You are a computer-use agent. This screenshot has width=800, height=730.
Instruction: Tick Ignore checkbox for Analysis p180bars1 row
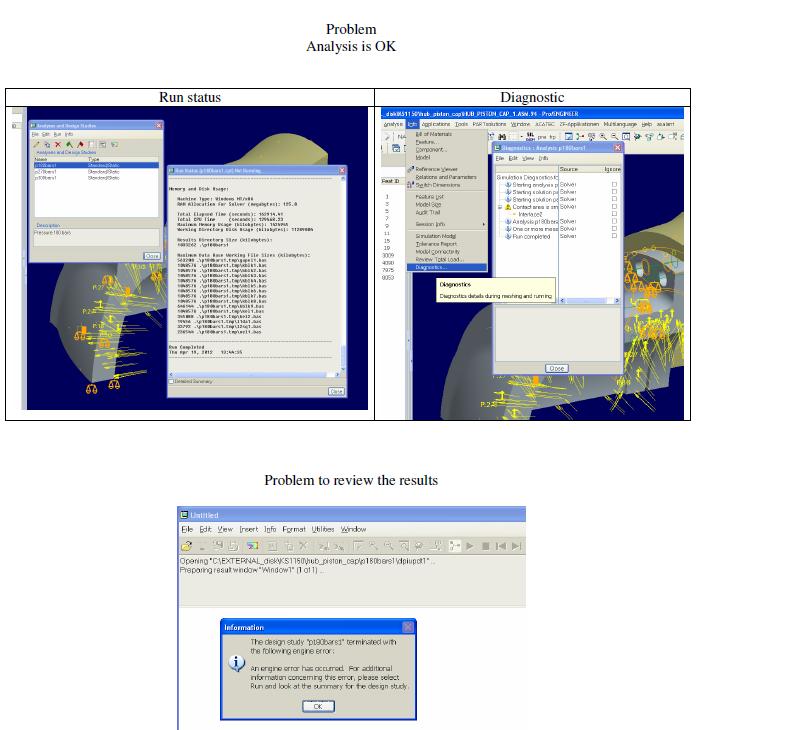click(614, 222)
